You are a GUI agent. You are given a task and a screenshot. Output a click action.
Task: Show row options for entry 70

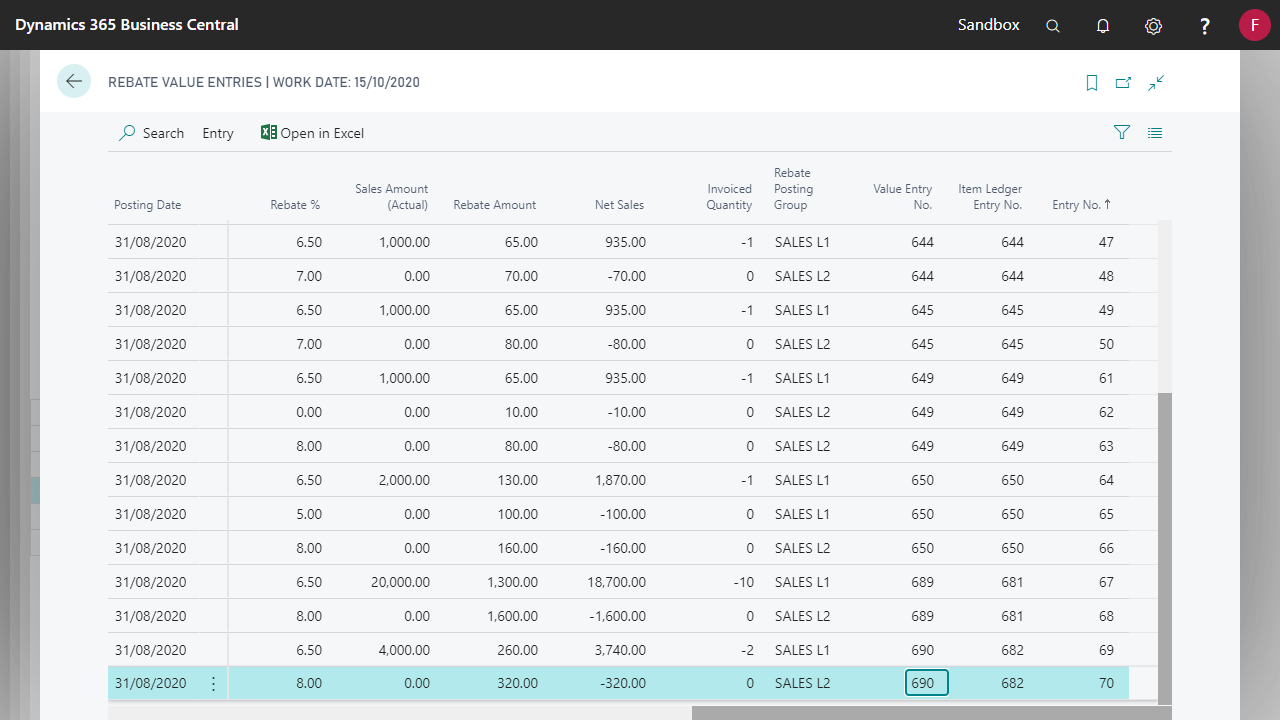tap(213, 684)
